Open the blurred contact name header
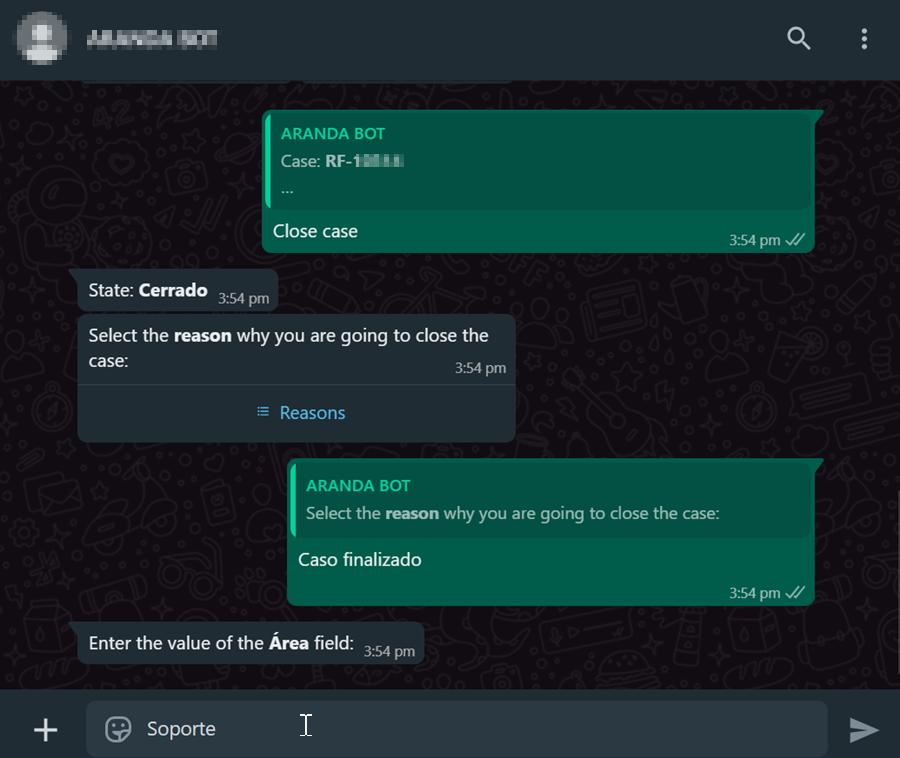 [152, 38]
